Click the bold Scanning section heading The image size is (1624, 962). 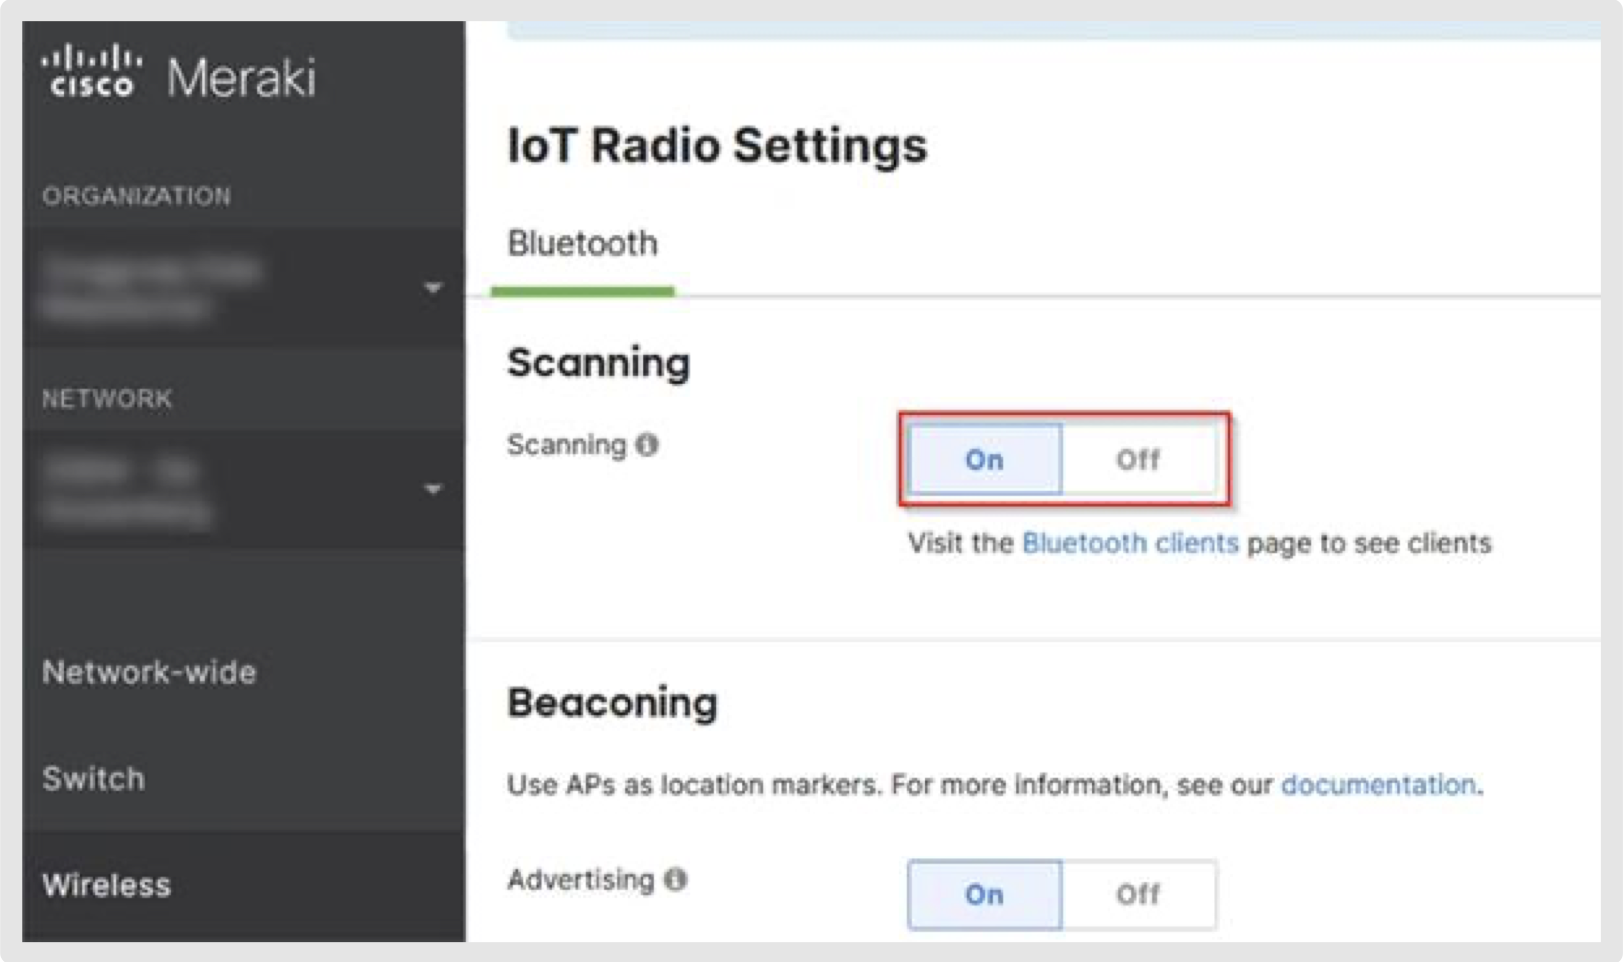click(598, 363)
